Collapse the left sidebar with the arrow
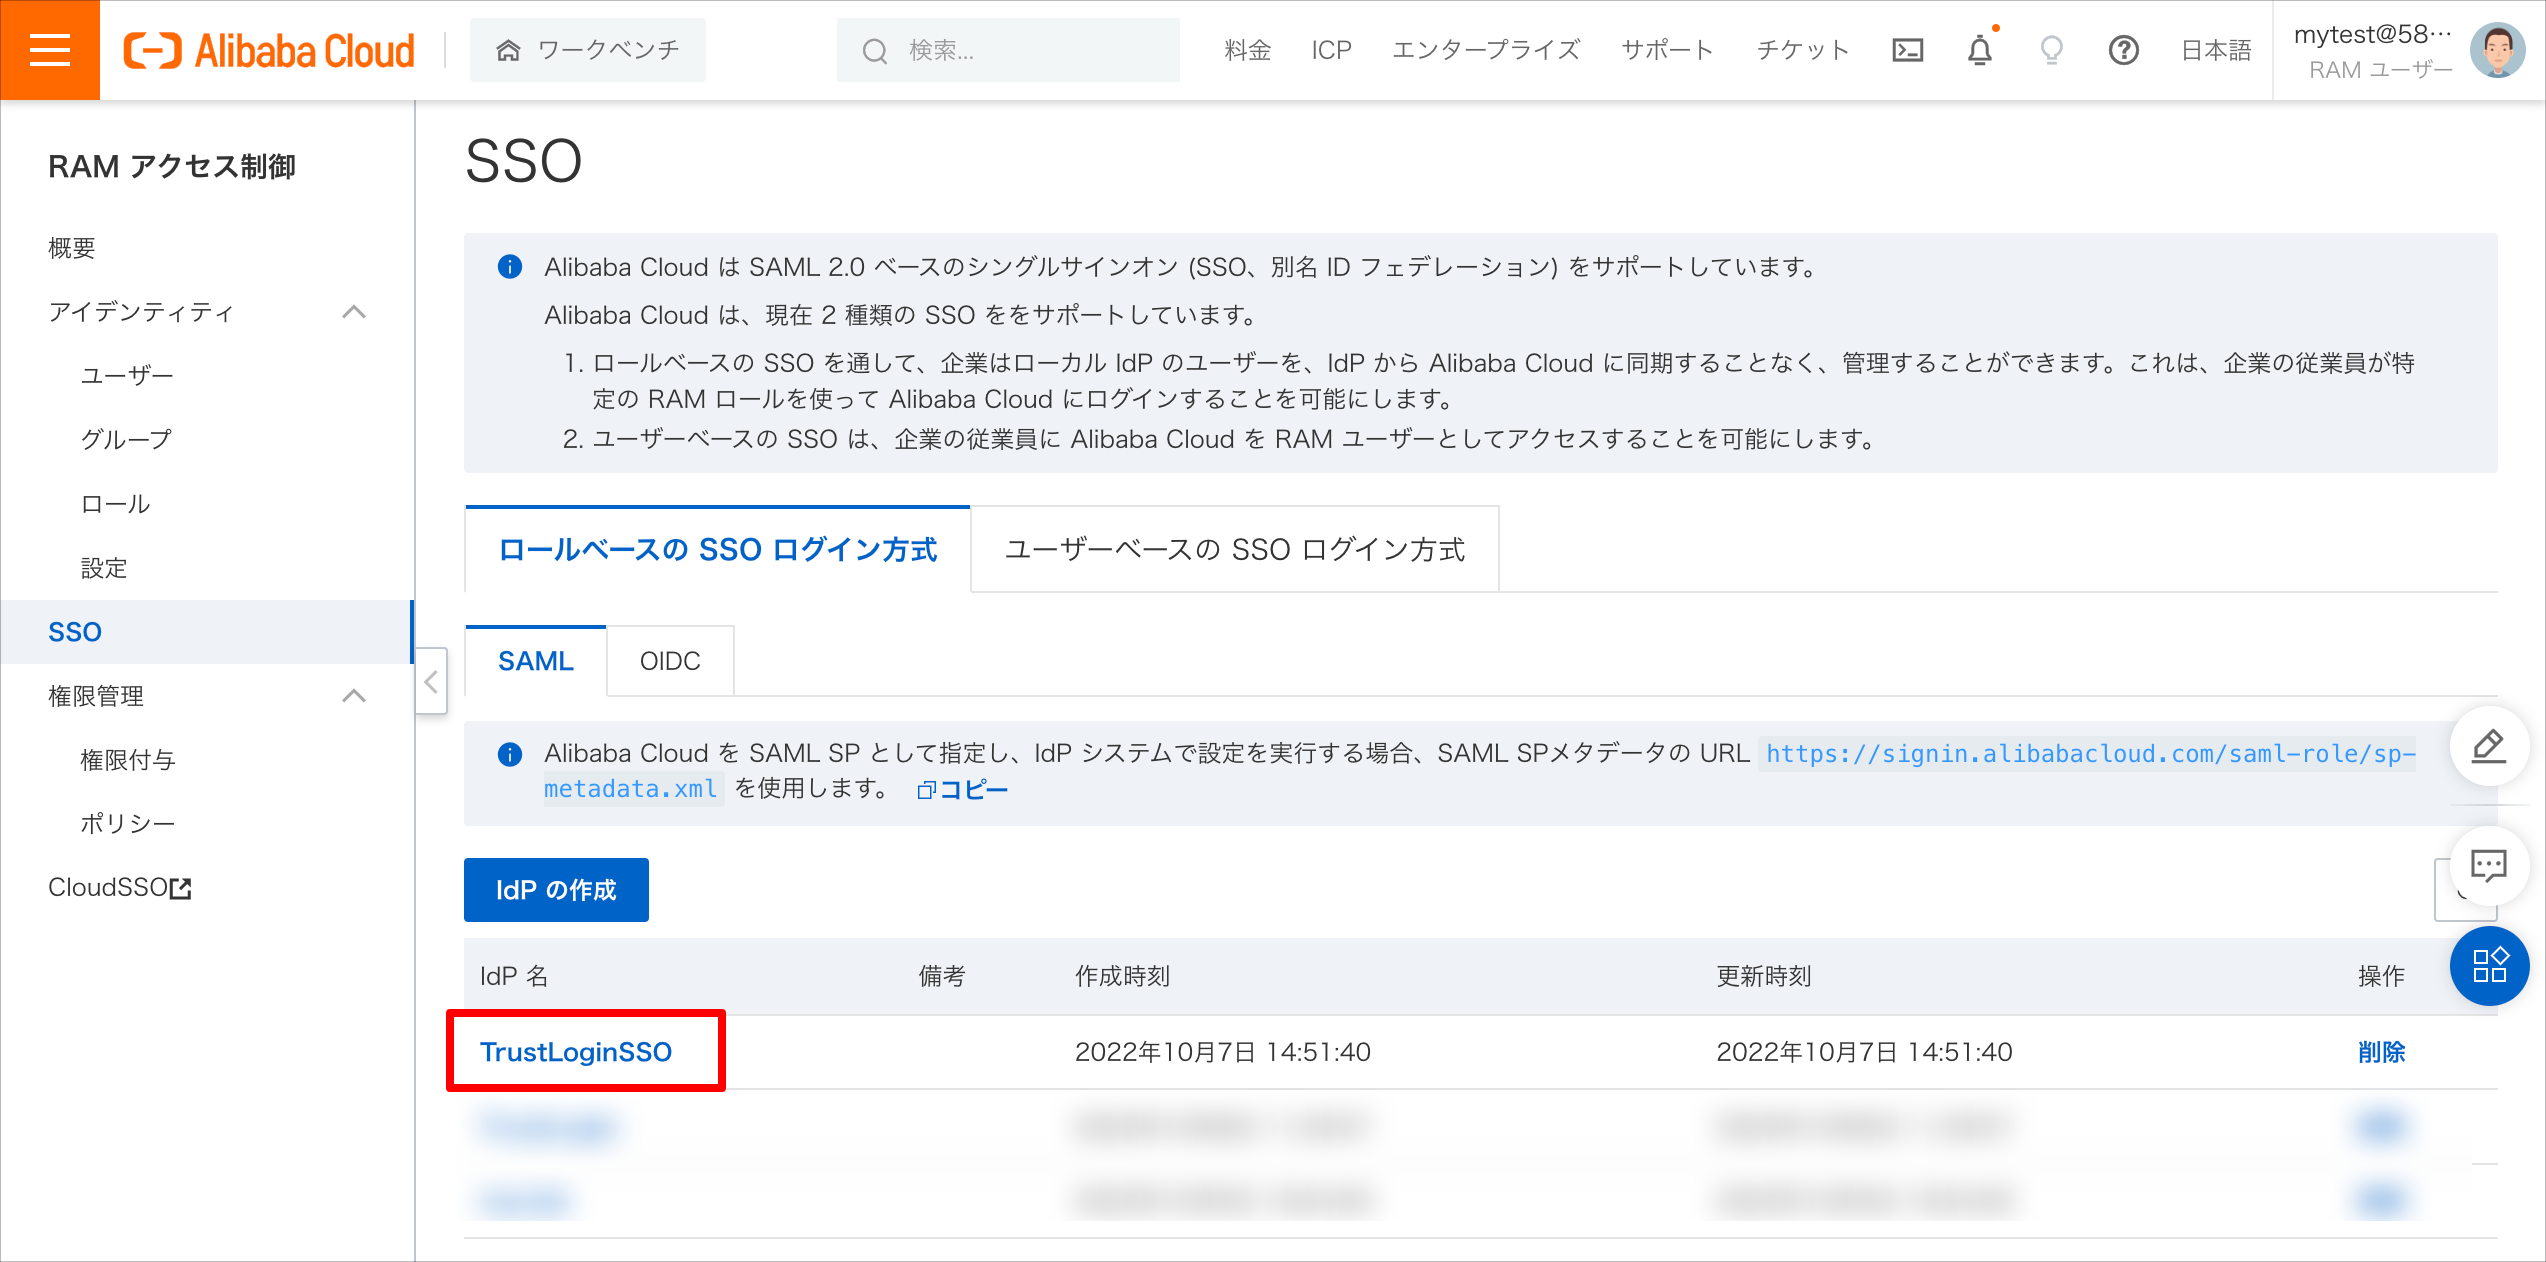Image resolution: width=2546 pixels, height=1262 pixels. (x=430, y=681)
